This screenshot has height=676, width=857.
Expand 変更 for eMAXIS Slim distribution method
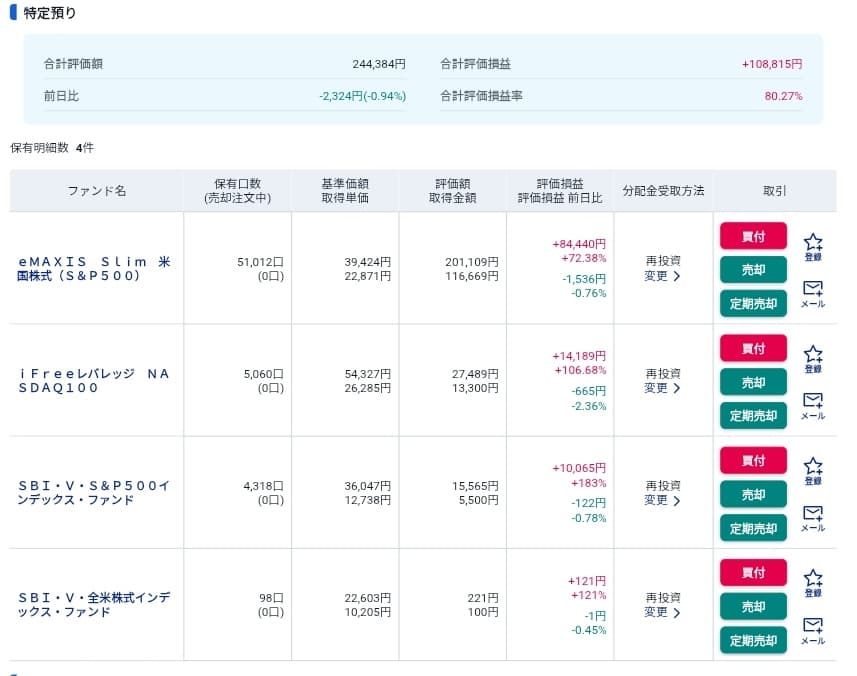(662, 276)
